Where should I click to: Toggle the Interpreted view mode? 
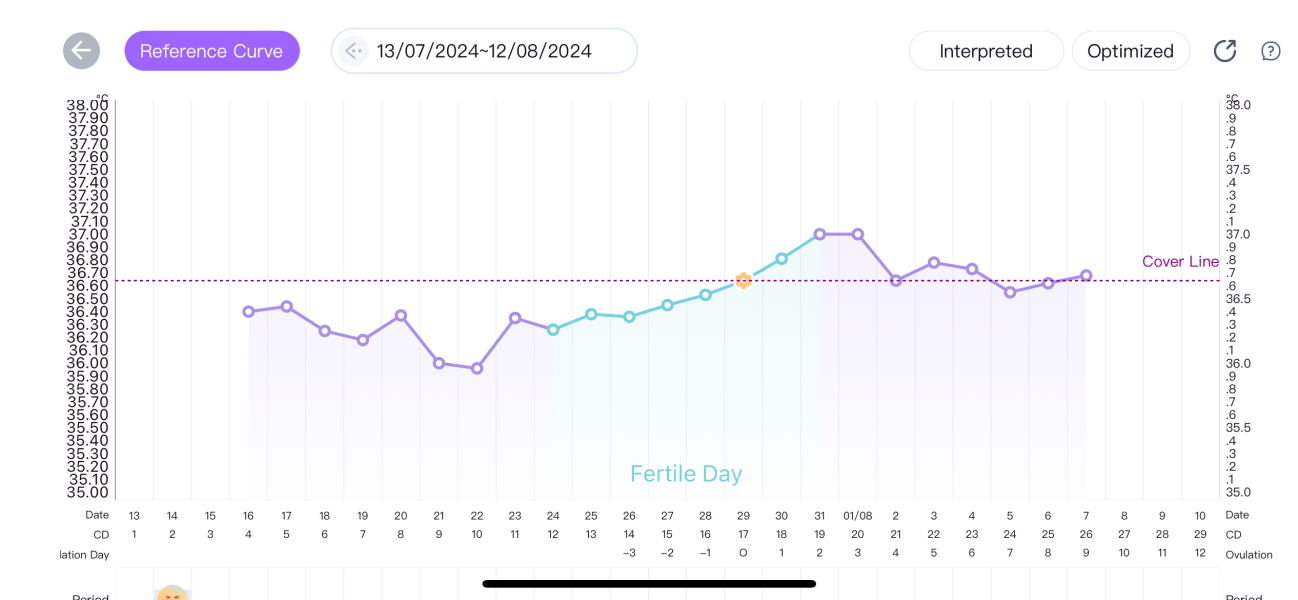point(986,50)
